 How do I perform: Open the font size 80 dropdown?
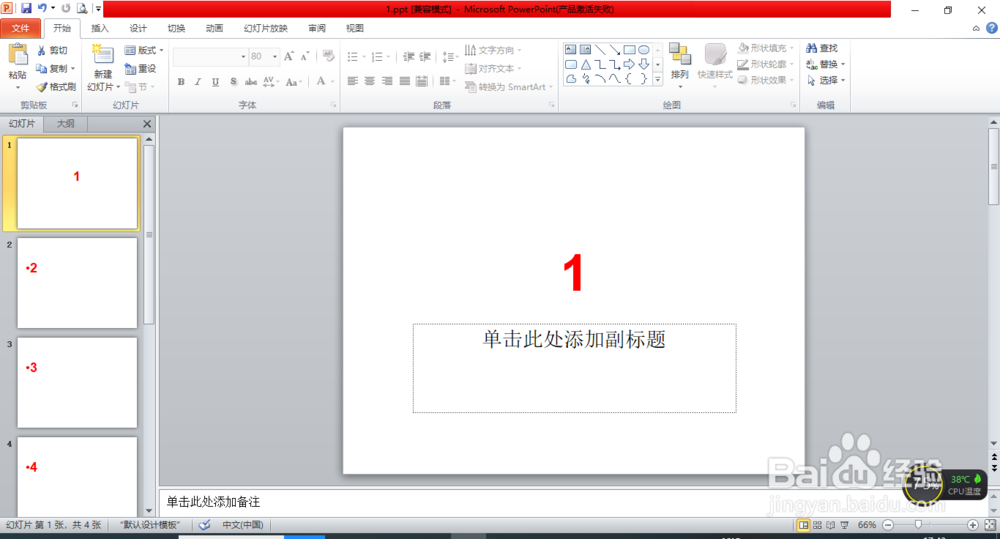pyautogui.click(x=275, y=57)
